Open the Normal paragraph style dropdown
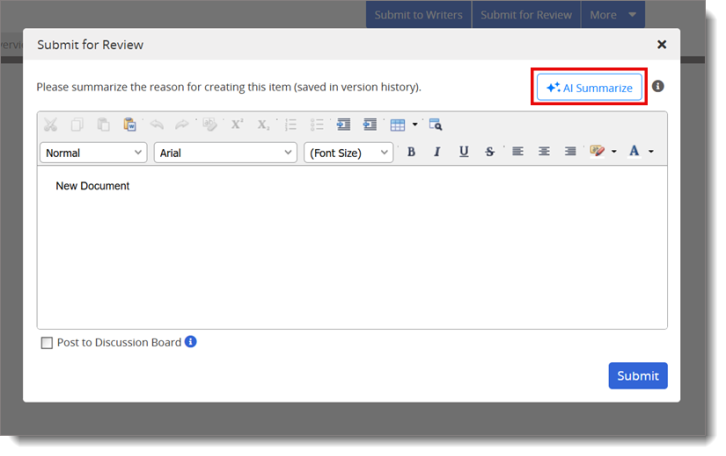This screenshot has height=456, width=726. coord(94,152)
